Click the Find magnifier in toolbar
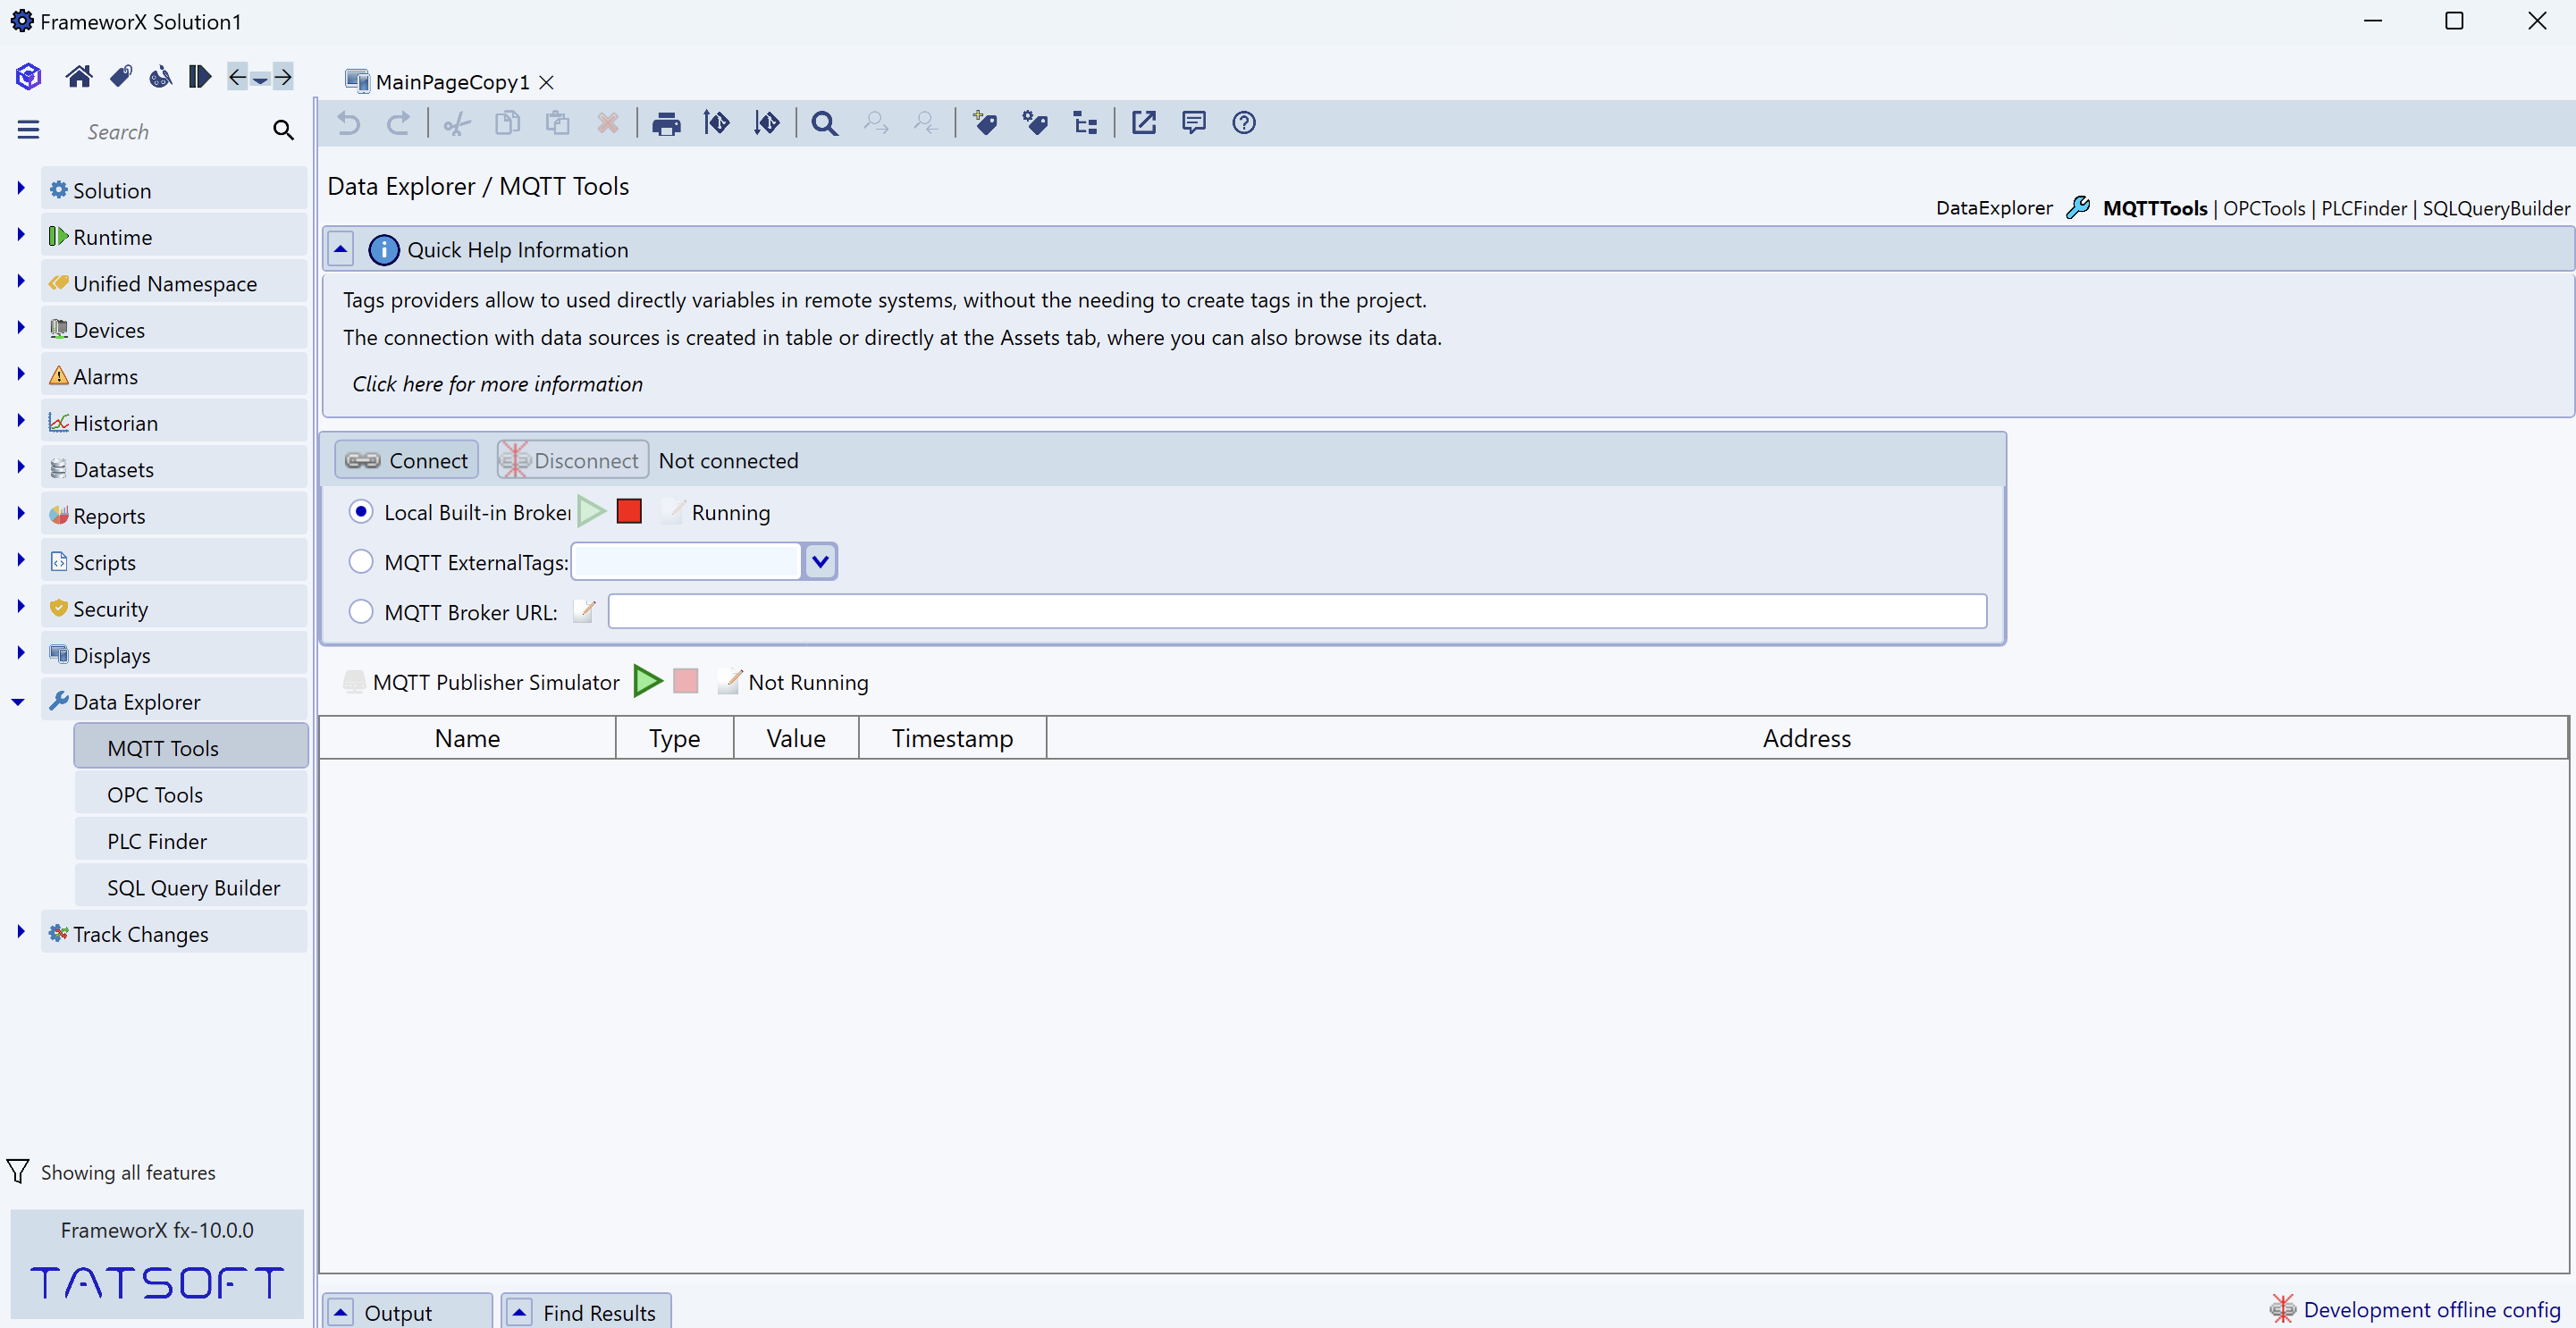This screenshot has width=2576, height=1328. point(824,123)
